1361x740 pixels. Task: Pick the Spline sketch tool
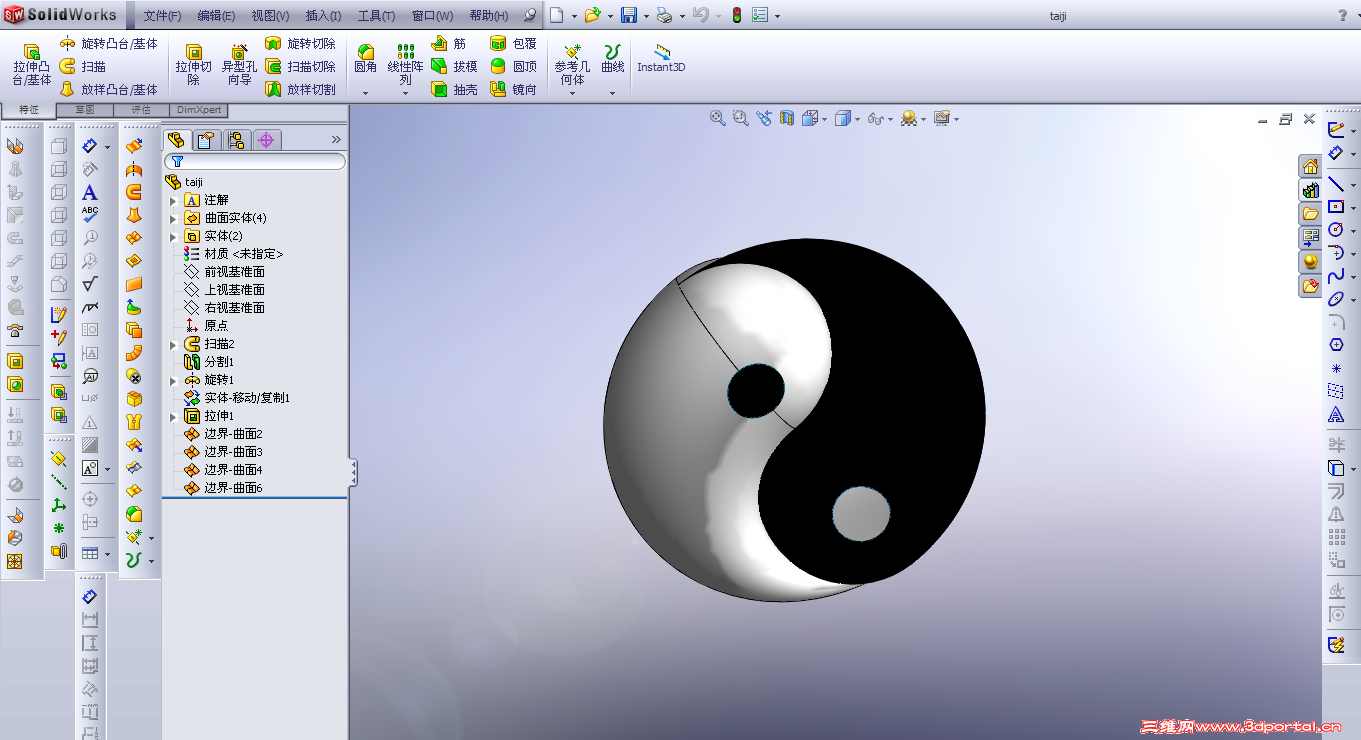coord(1336,276)
